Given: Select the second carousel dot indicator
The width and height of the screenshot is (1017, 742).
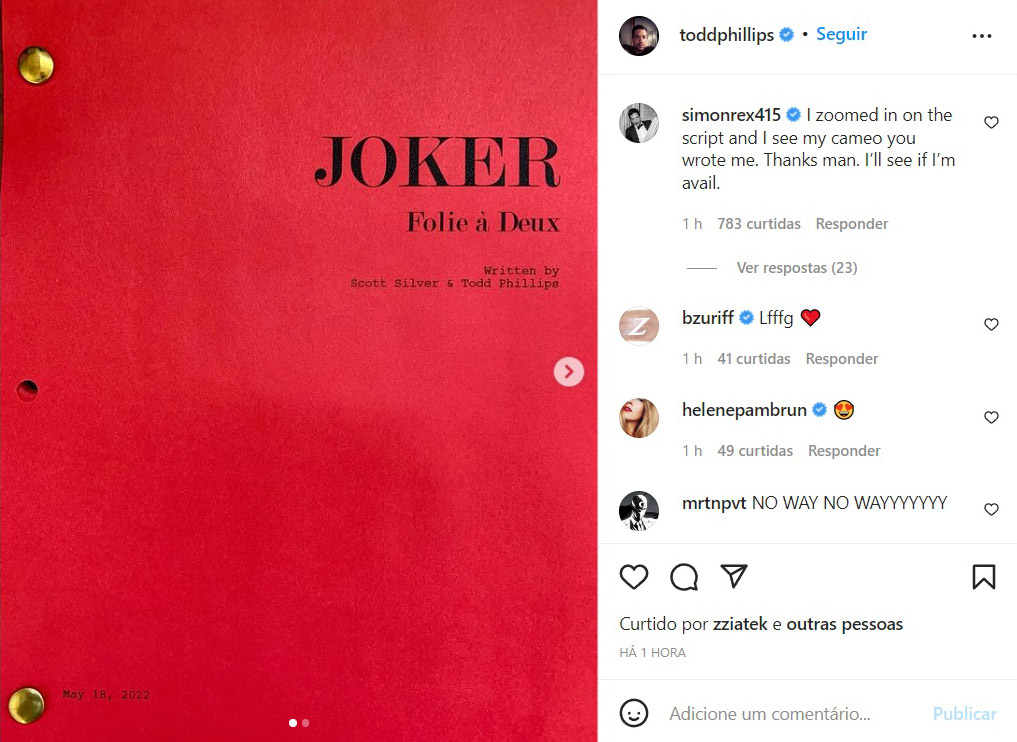Looking at the screenshot, I should 305,723.
